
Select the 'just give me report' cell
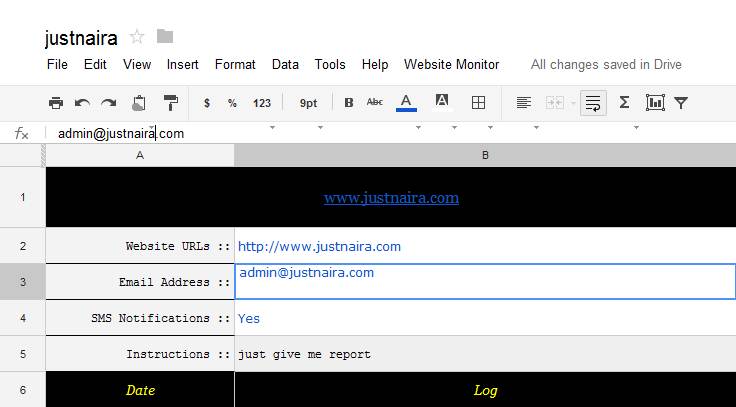(x=485, y=354)
